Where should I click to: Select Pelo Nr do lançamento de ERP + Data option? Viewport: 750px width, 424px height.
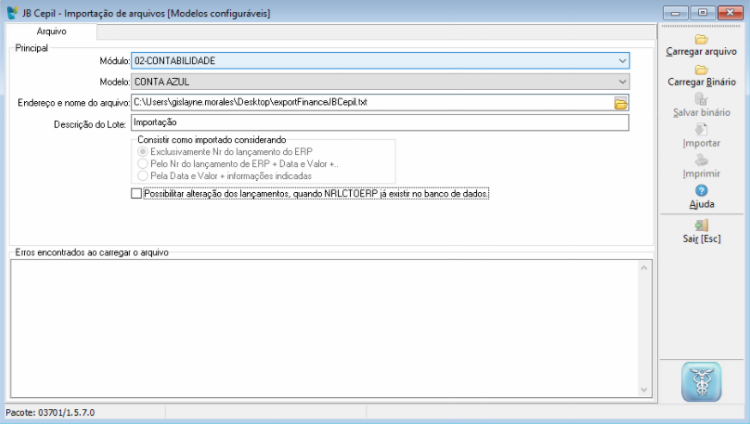point(142,163)
